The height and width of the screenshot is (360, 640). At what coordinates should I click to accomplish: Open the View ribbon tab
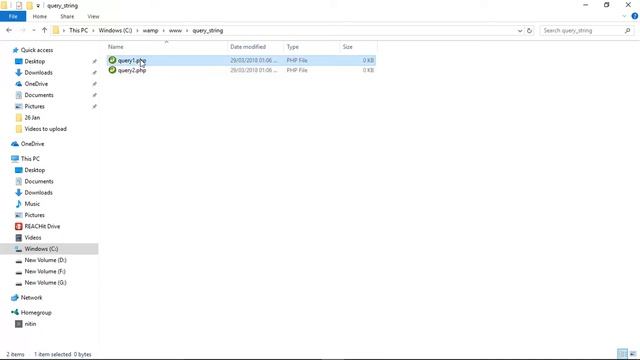click(93, 16)
